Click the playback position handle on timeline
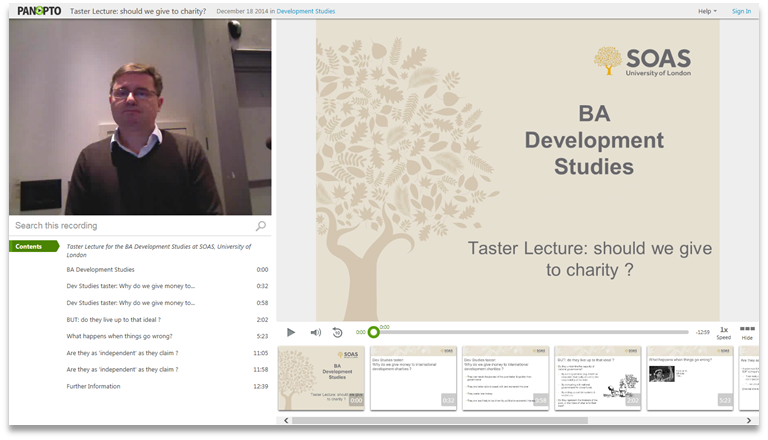 coord(374,332)
